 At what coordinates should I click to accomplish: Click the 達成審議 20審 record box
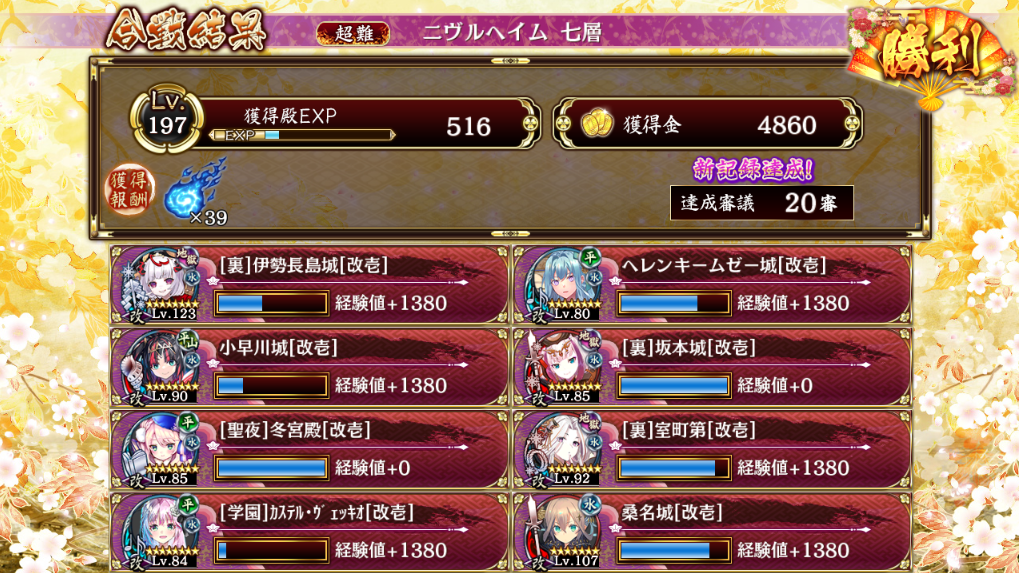pyautogui.click(x=761, y=203)
